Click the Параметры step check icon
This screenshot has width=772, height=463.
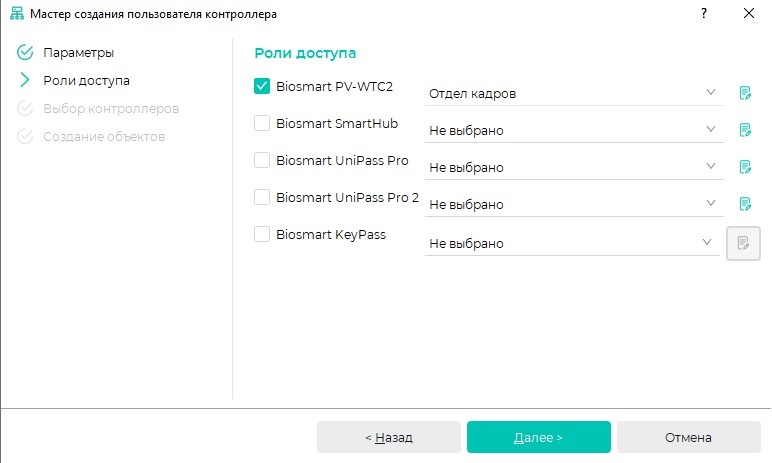[25, 52]
